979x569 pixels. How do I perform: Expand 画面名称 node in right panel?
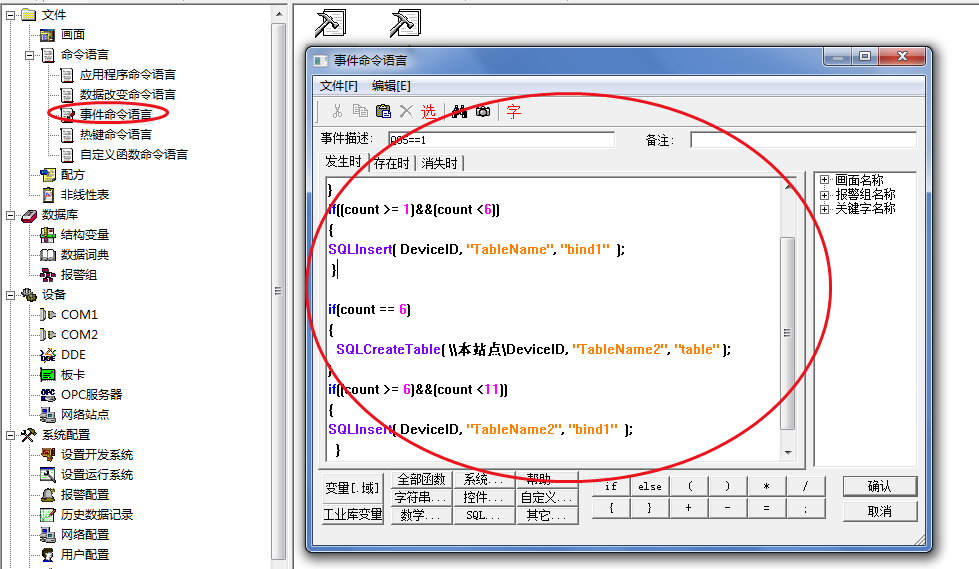pyautogui.click(x=825, y=180)
